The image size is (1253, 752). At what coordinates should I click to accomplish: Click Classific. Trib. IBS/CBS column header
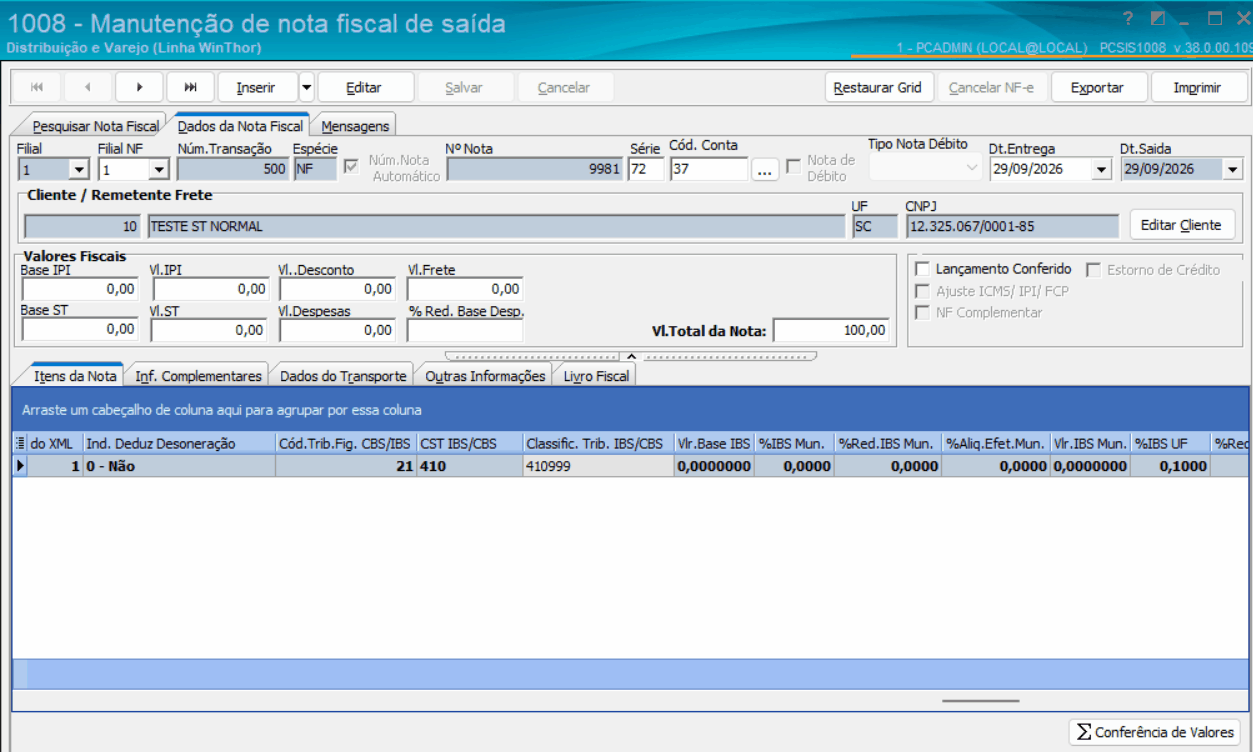(597, 443)
